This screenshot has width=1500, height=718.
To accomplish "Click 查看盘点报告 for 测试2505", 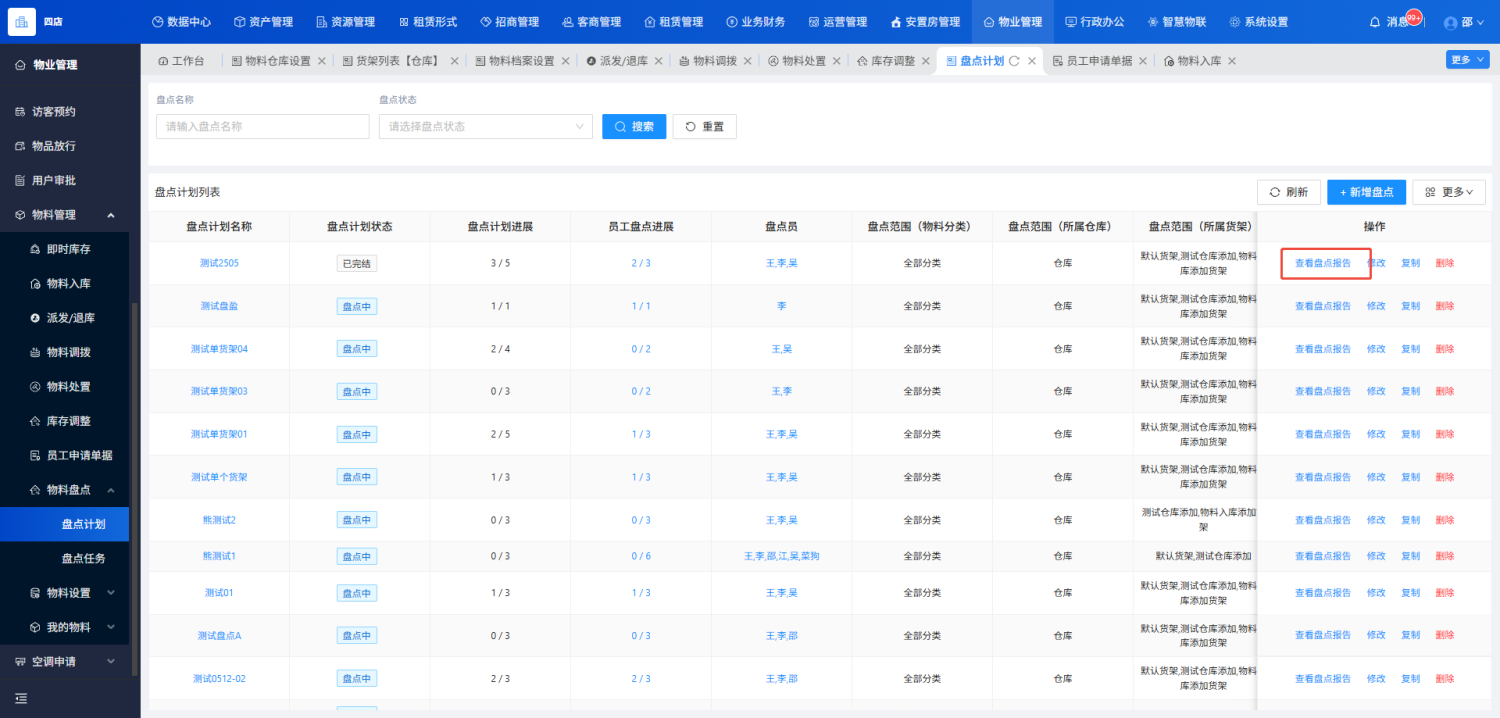I will point(1323,264).
